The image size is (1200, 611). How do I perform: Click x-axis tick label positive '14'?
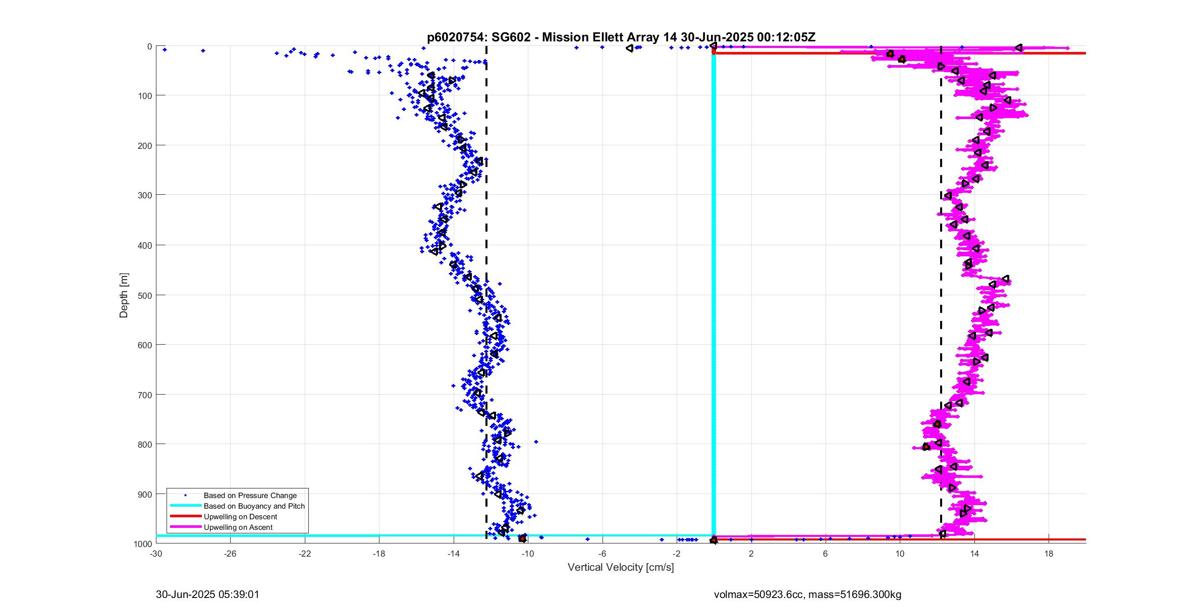click(x=974, y=553)
